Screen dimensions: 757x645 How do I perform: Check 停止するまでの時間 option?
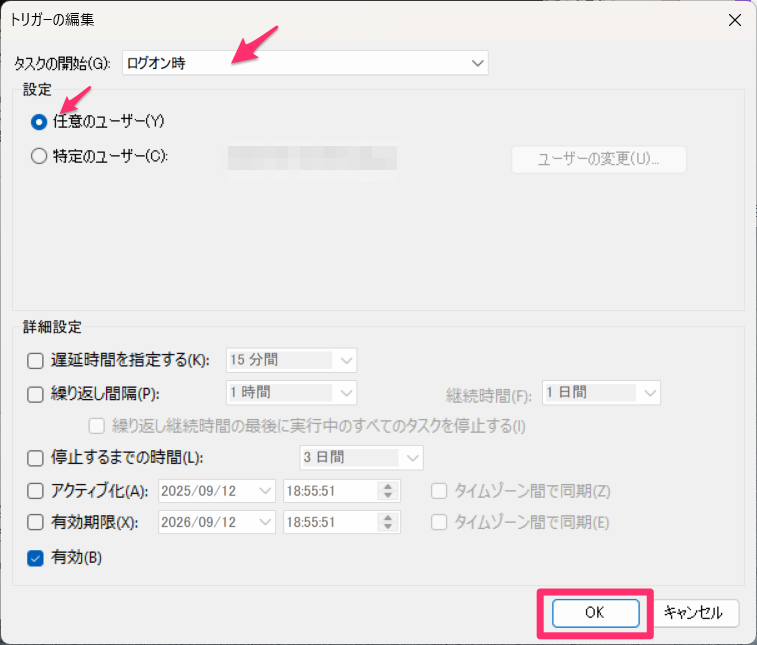pos(35,458)
